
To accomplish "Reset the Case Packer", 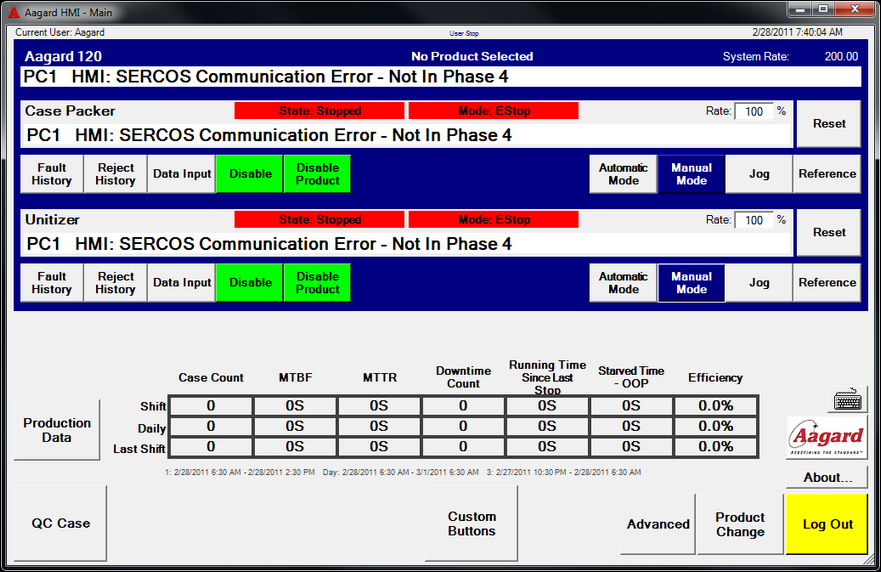I will tap(829, 124).
